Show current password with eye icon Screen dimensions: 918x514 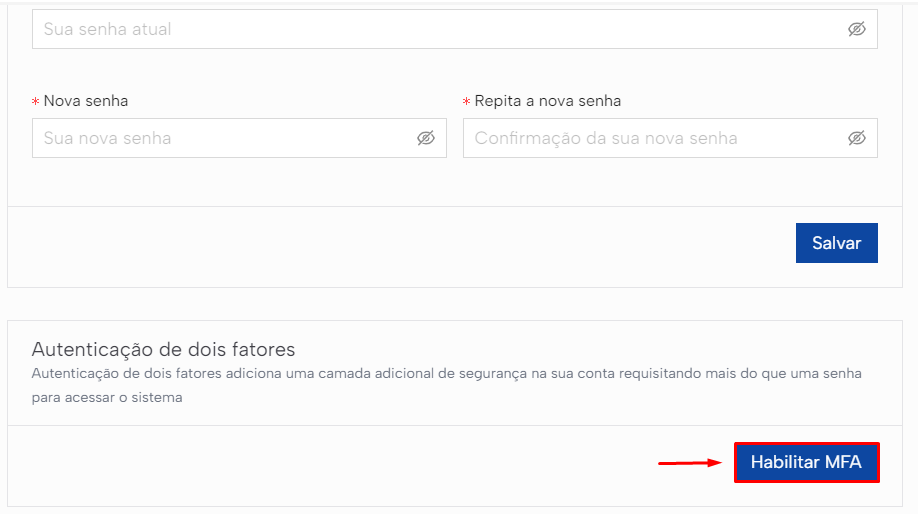857,29
